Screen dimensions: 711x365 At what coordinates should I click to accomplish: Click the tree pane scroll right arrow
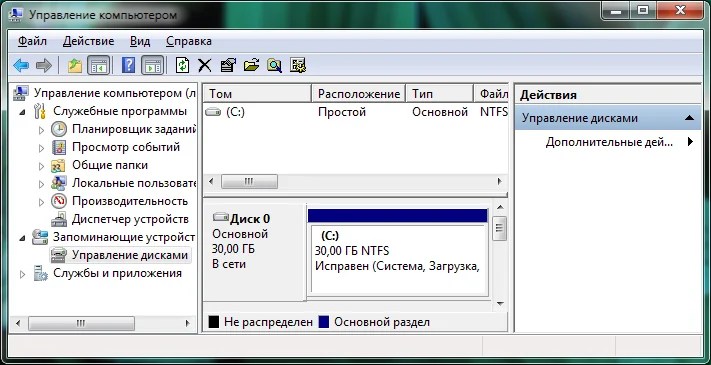[188, 323]
